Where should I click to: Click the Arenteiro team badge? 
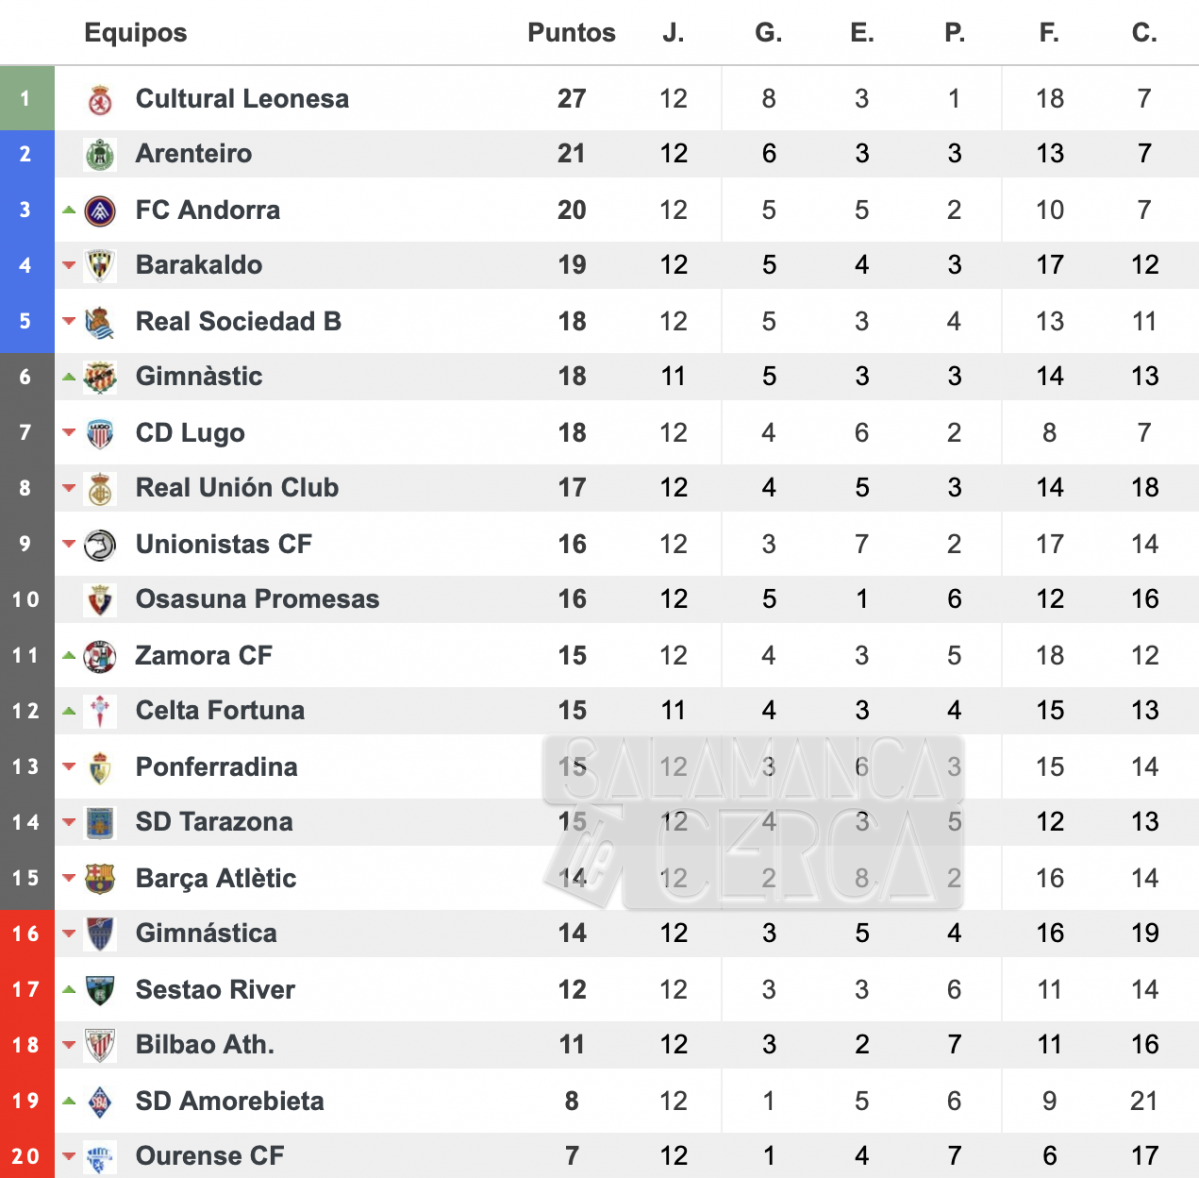pos(99,154)
